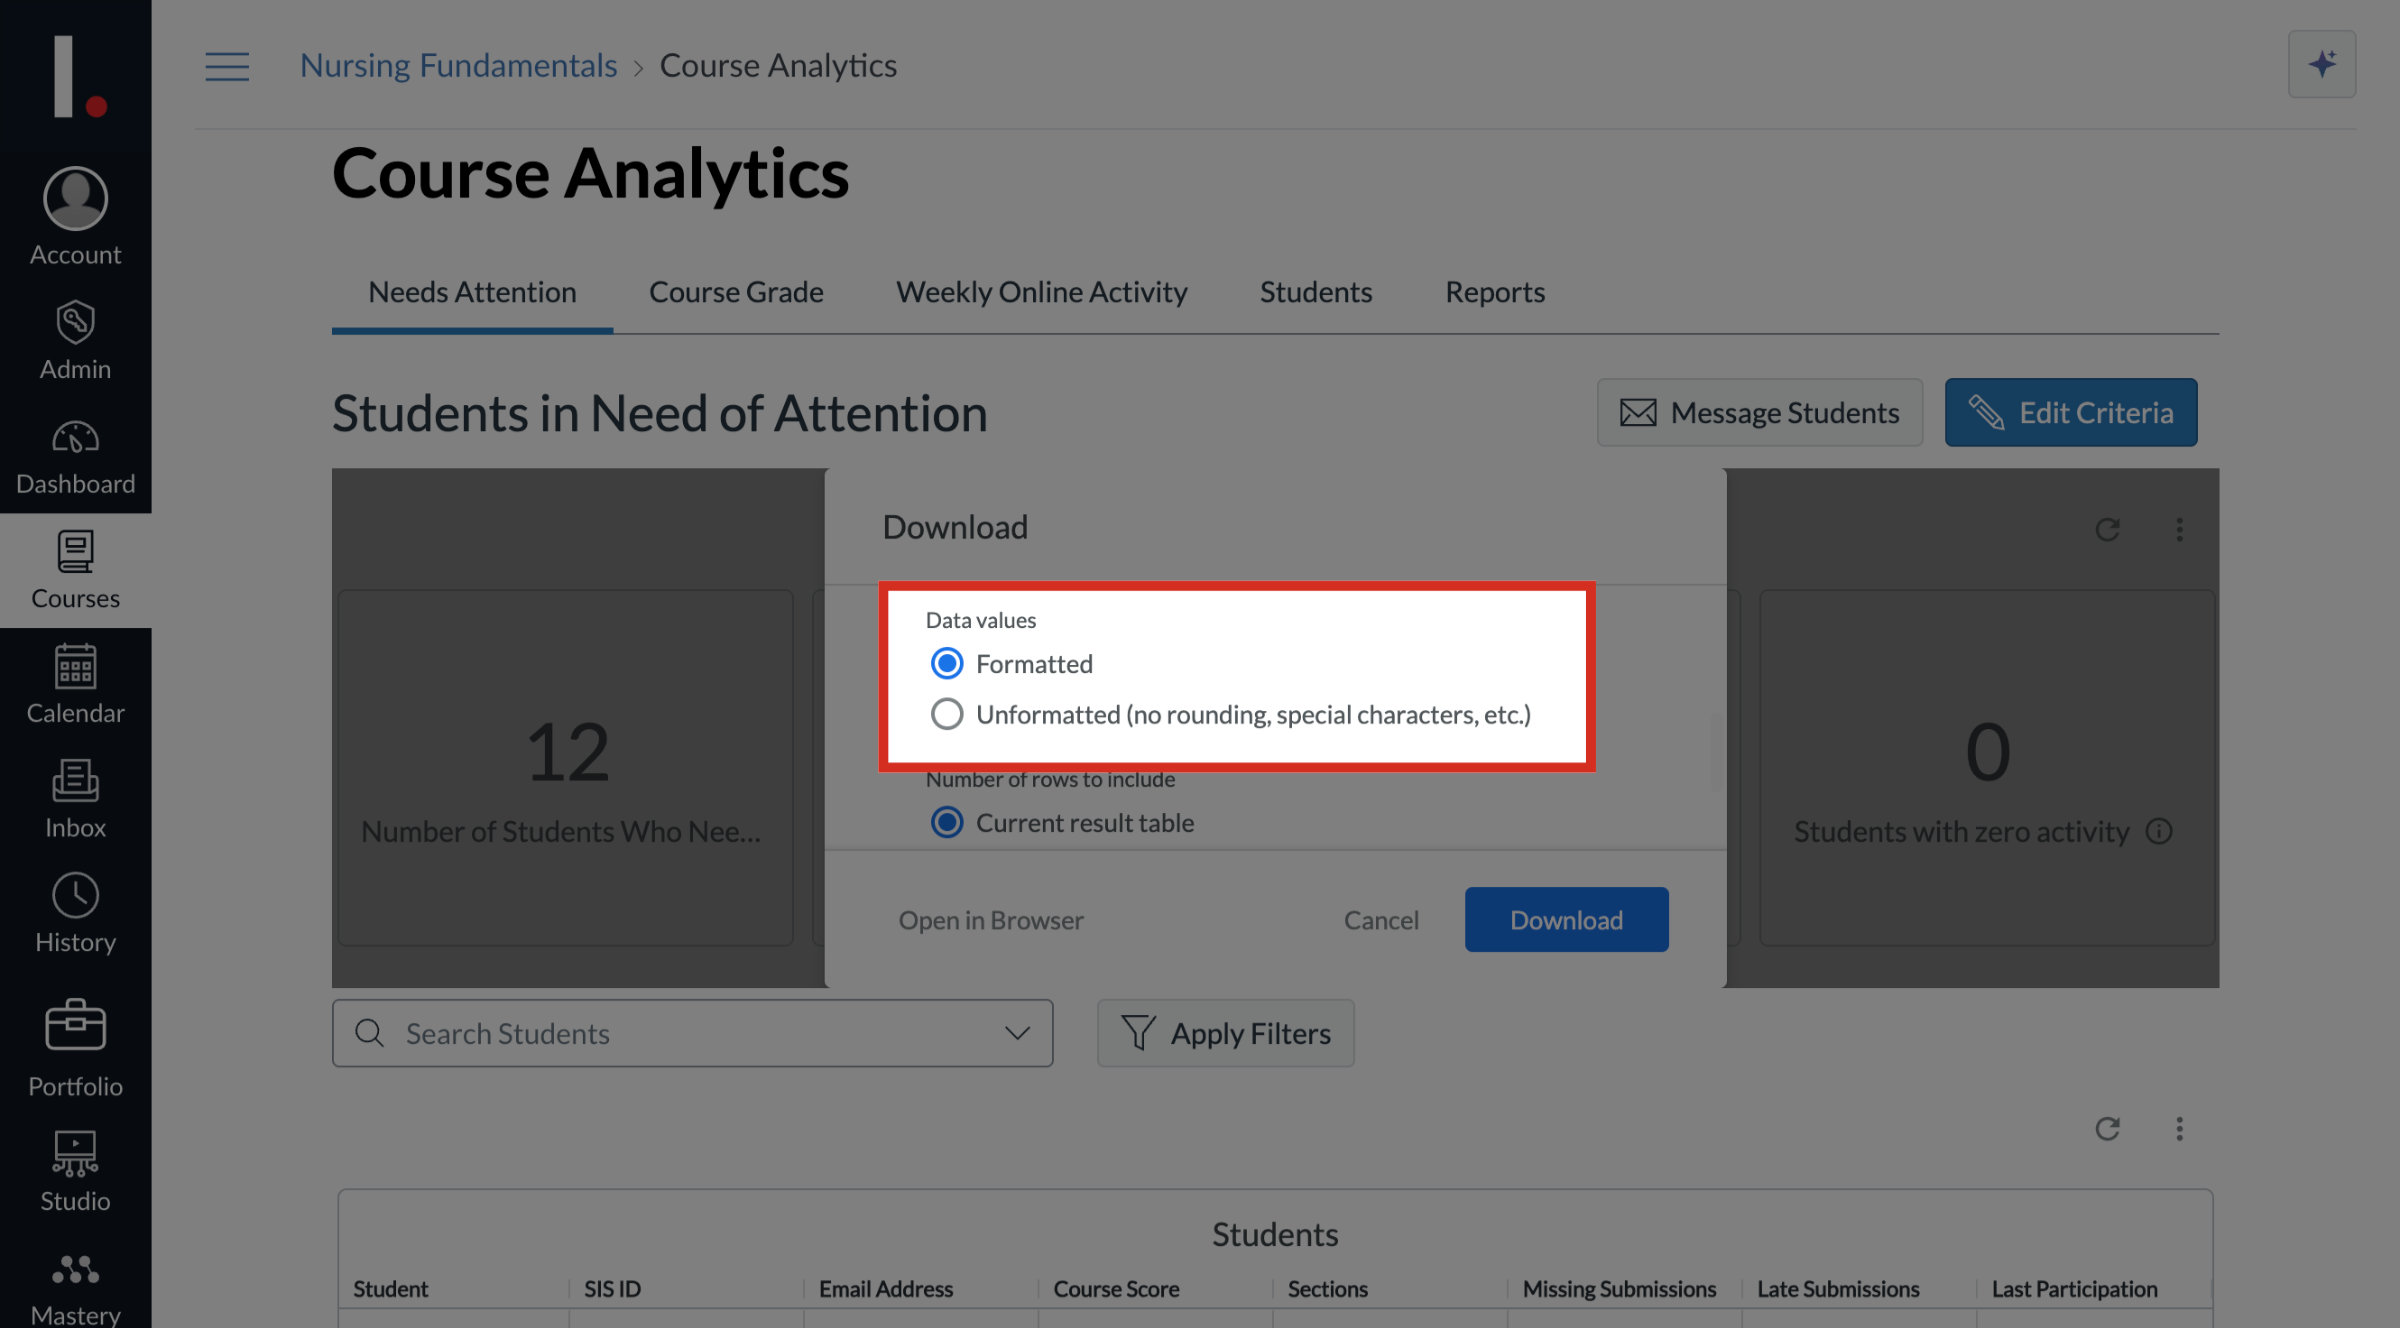Cancel the Download dialog

pos(1380,919)
